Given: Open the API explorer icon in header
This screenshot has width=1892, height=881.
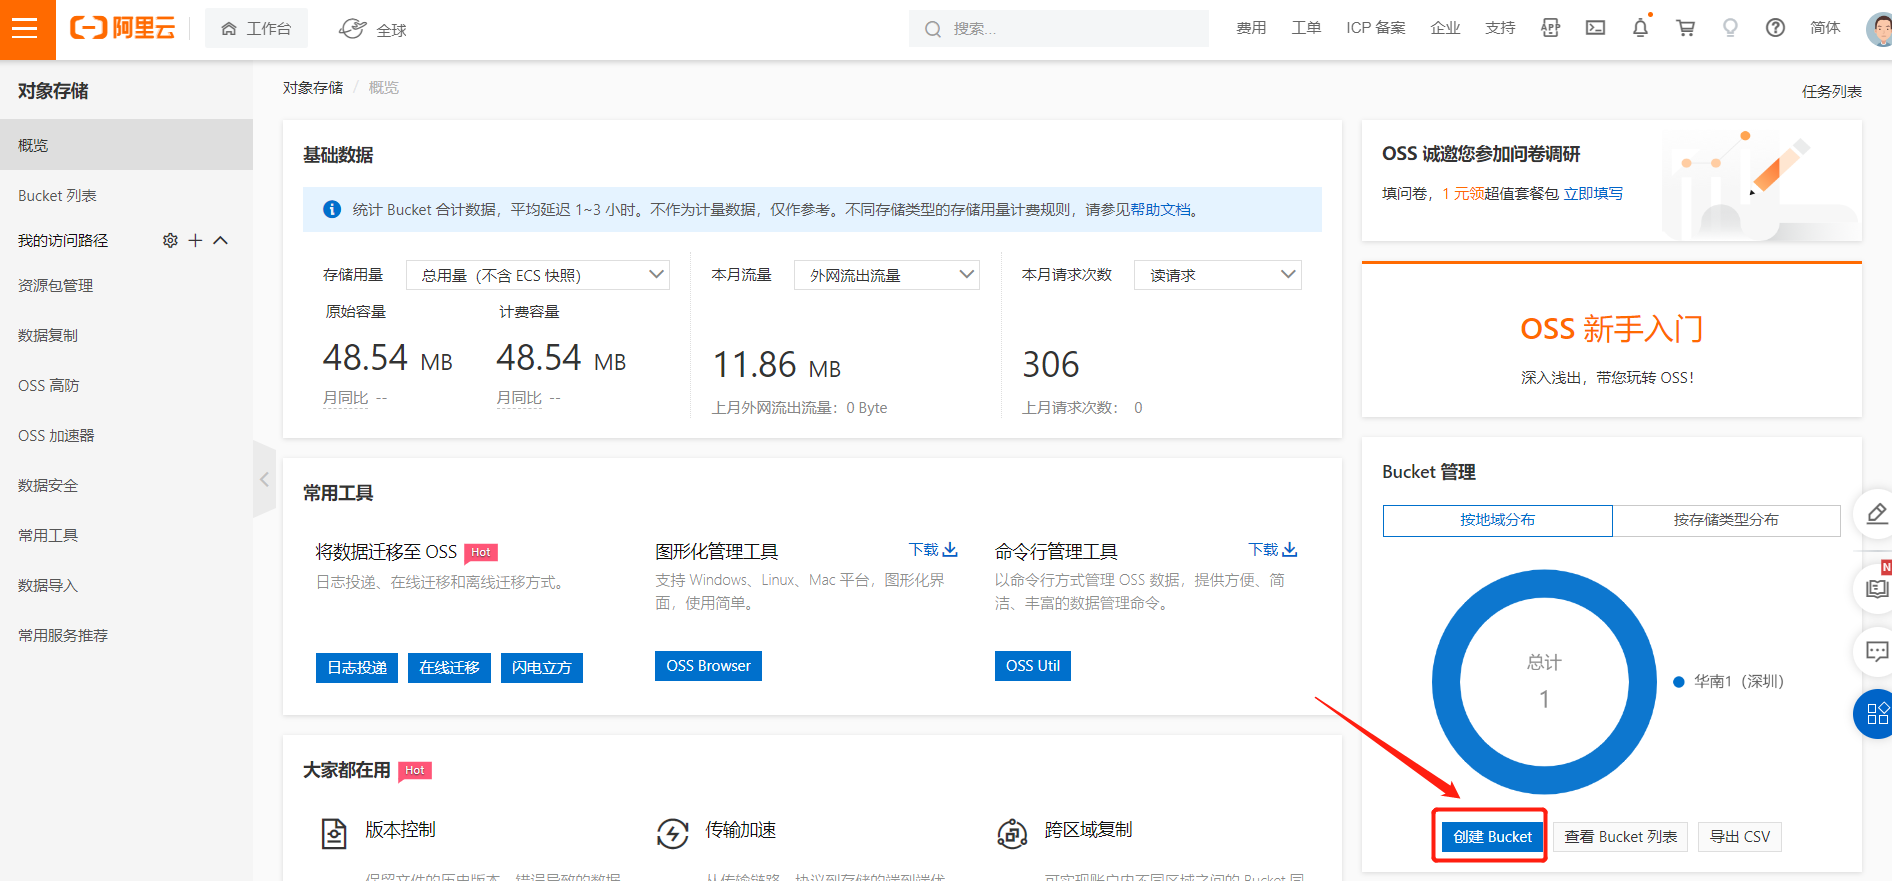Looking at the screenshot, I should (1550, 28).
